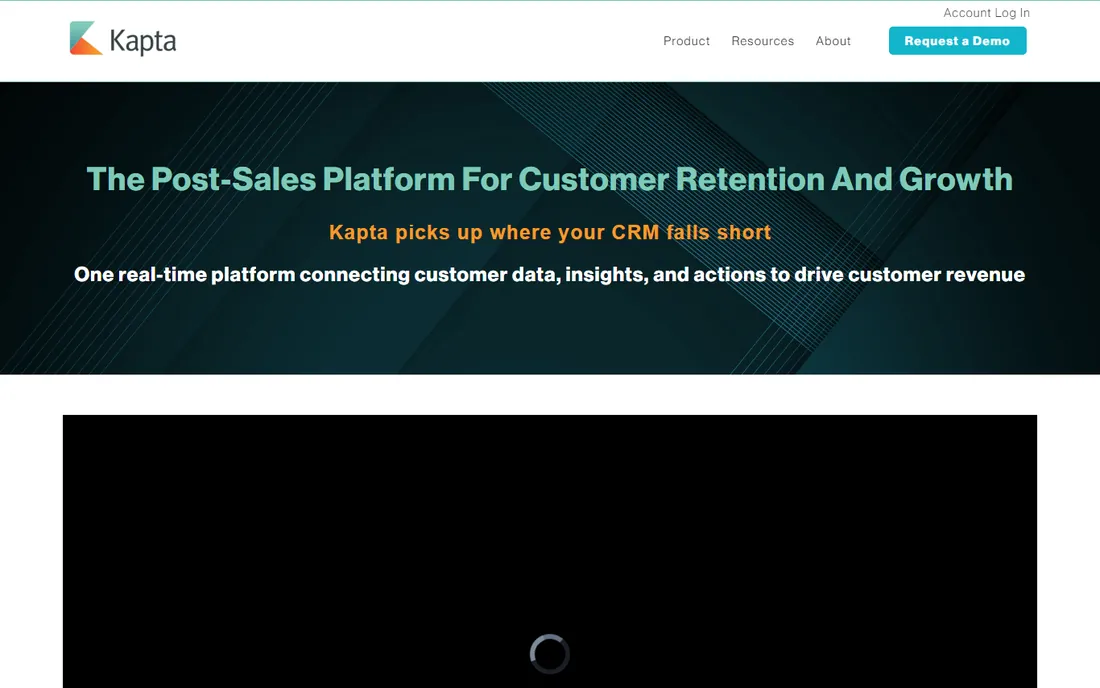1100x688 pixels.
Task: Click the loading video player area
Action: (549, 551)
